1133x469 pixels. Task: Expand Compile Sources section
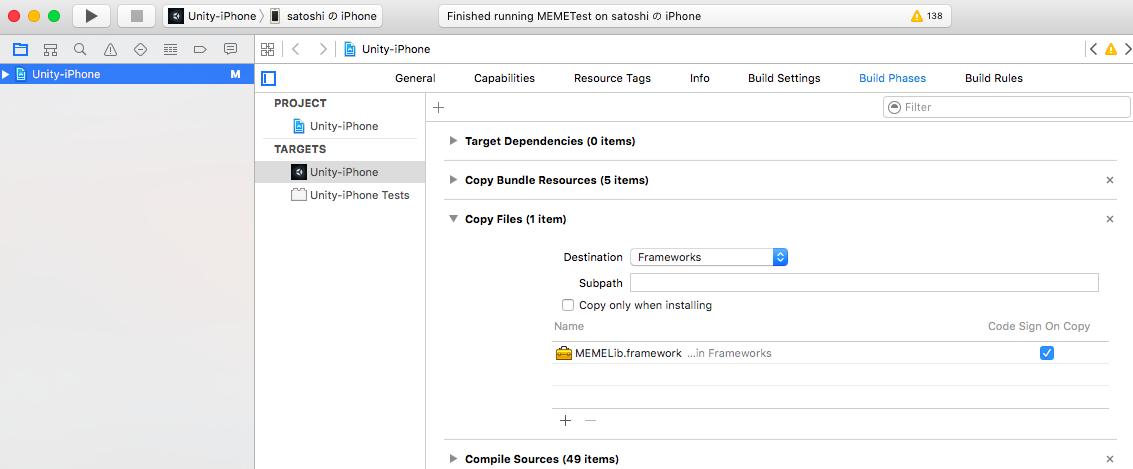(x=453, y=459)
